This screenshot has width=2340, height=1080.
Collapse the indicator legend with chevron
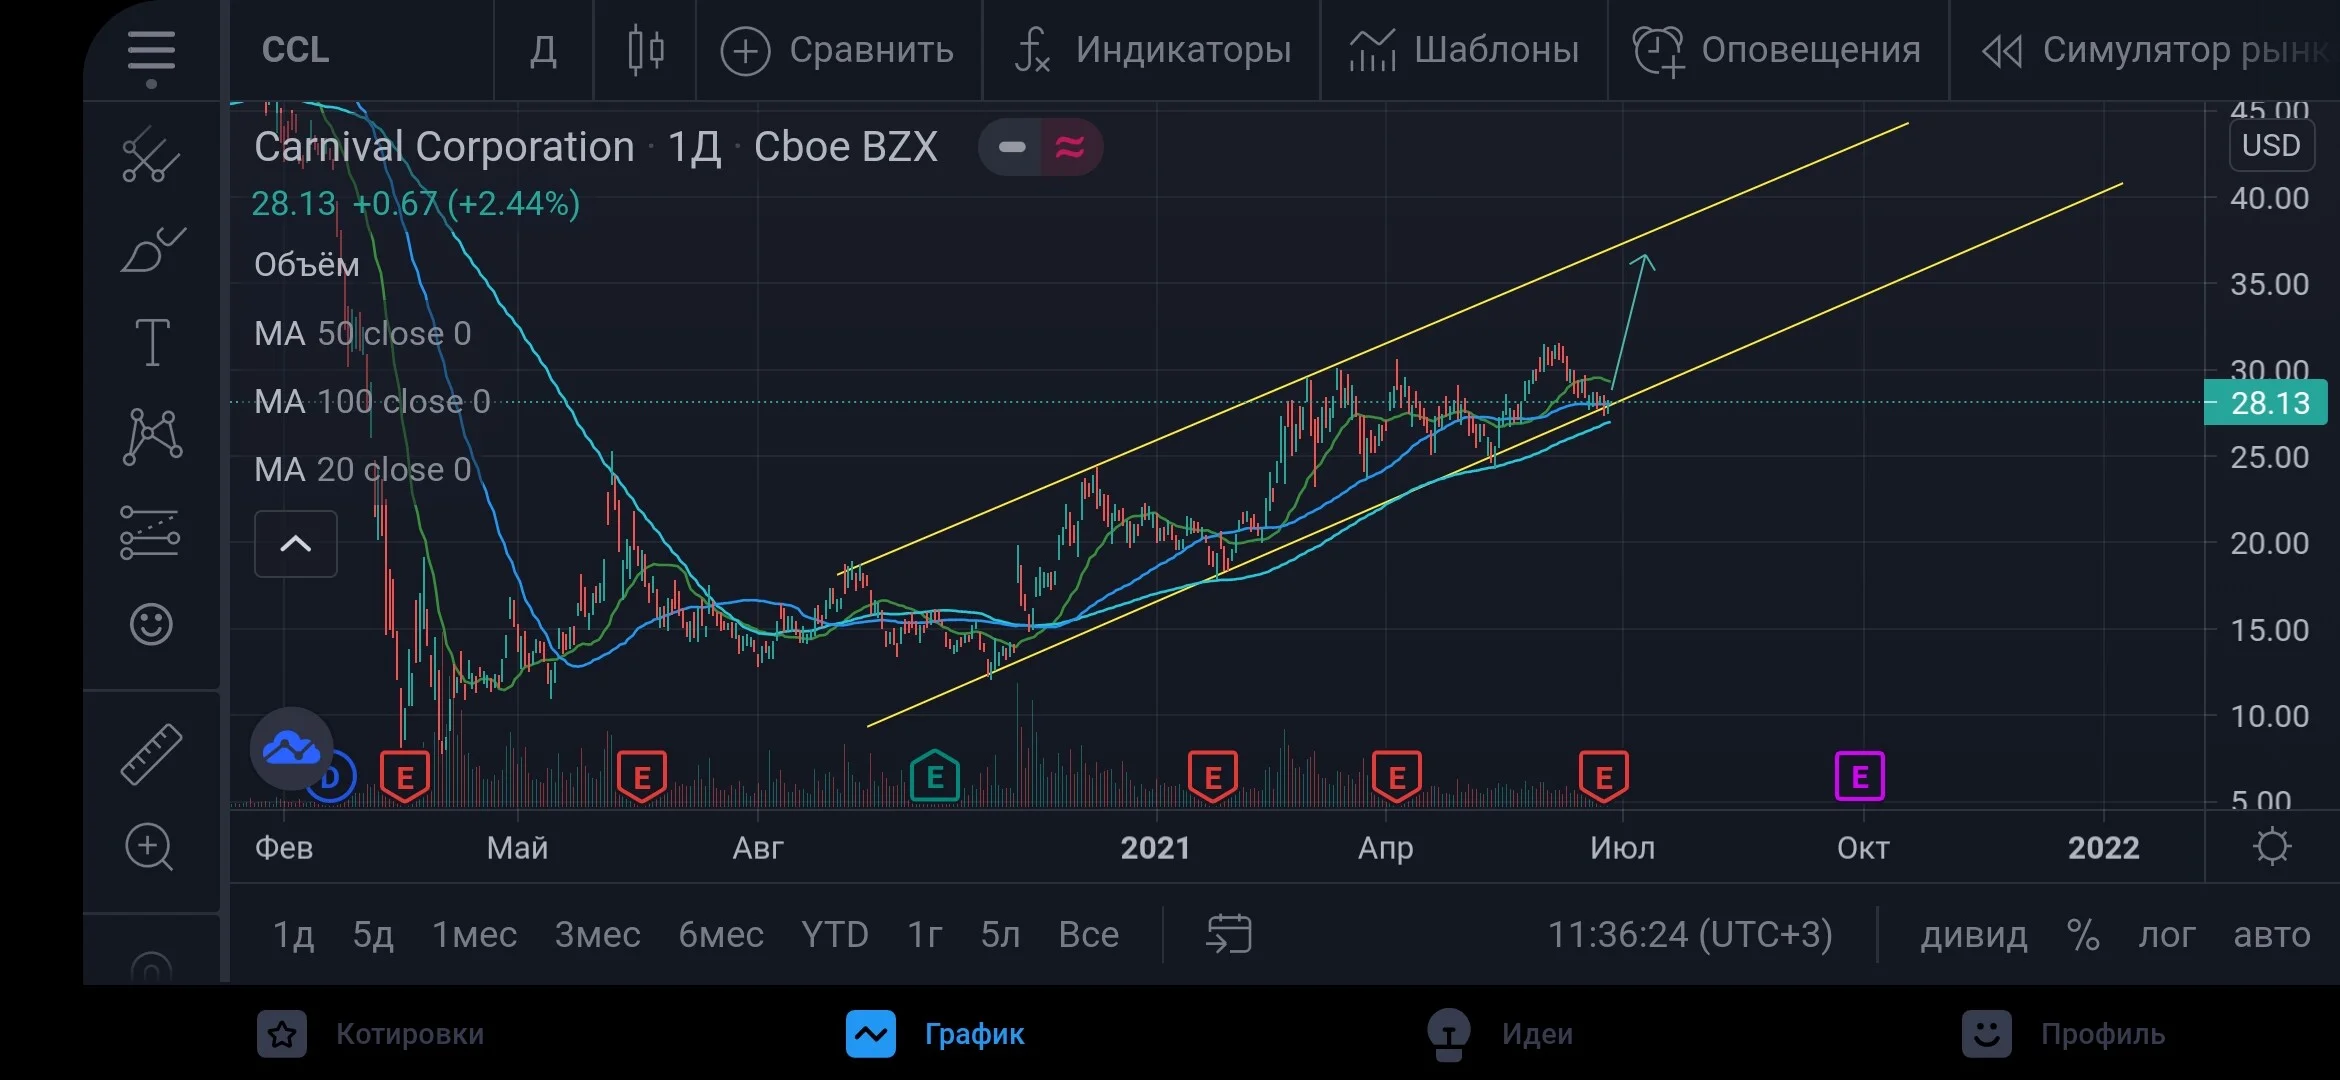click(295, 544)
